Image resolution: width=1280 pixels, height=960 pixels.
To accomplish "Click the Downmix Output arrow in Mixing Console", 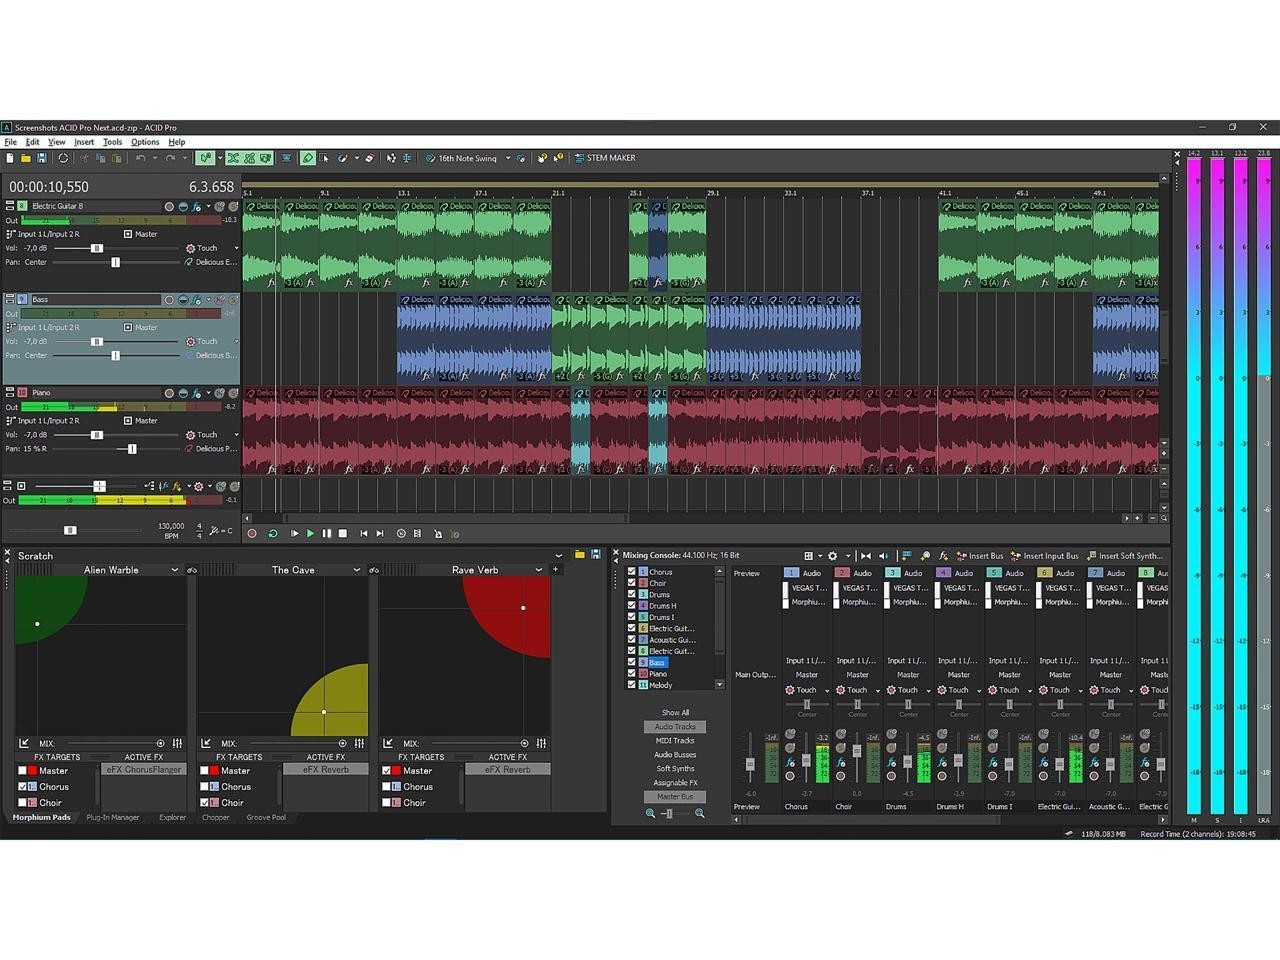I will pyautogui.click(x=866, y=556).
